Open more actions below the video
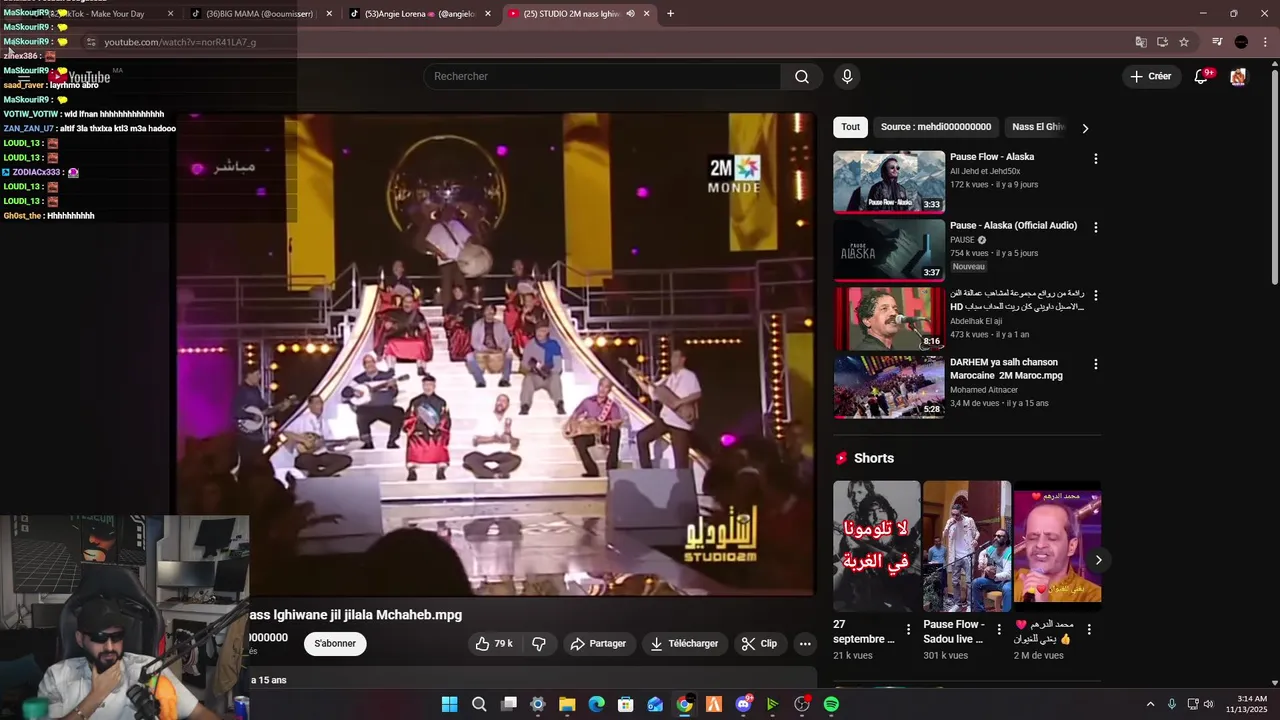1280x720 pixels. point(805,644)
